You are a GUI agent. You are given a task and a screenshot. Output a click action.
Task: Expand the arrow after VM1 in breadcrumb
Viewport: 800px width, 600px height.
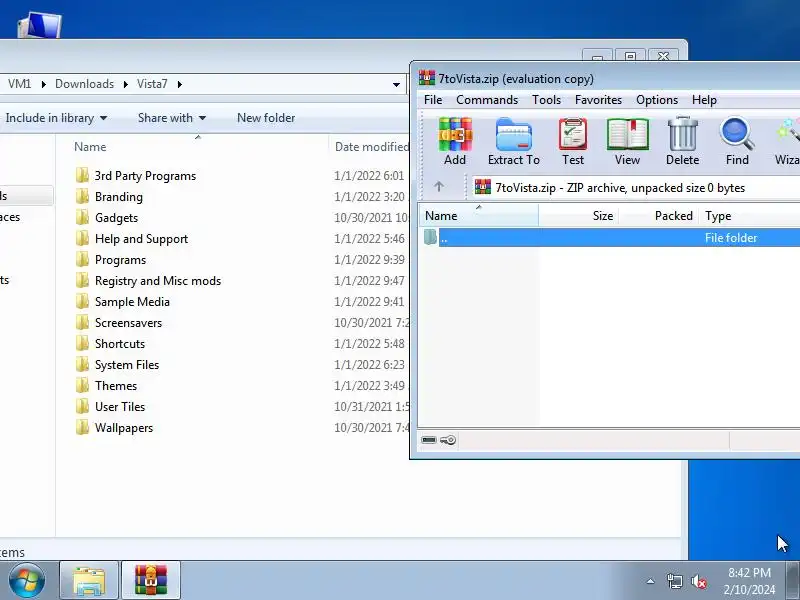pyautogui.click(x=43, y=84)
